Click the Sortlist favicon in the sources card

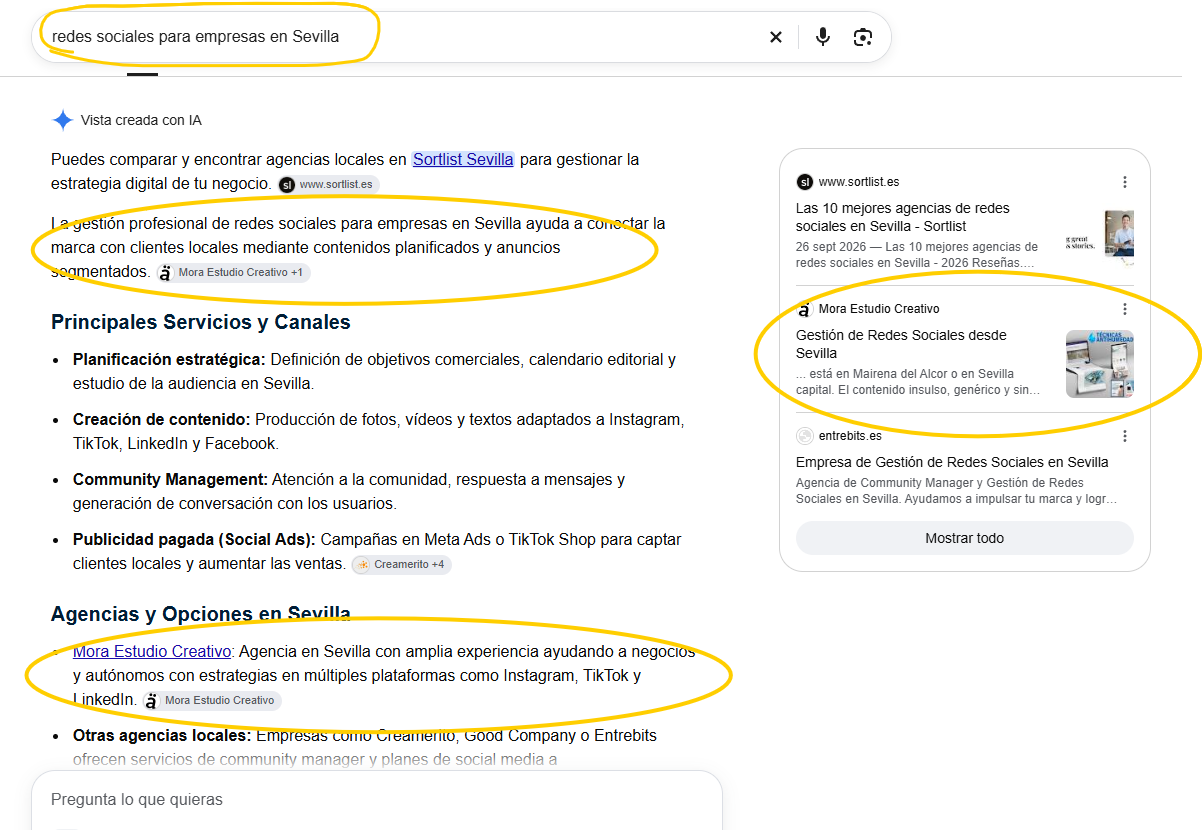click(805, 182)
